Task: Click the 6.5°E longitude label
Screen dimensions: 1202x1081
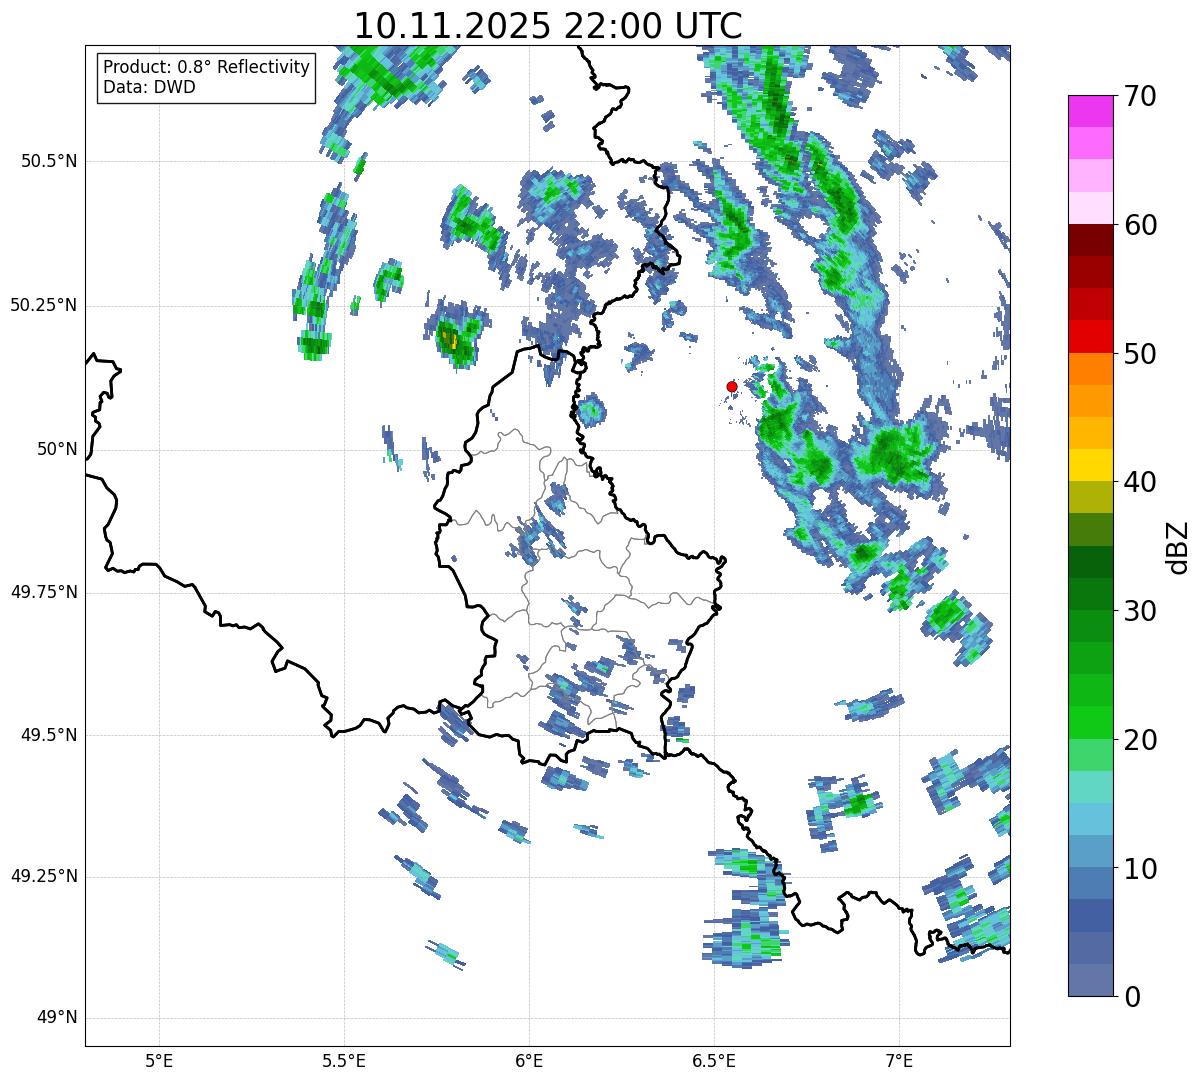Action: 714,1061
